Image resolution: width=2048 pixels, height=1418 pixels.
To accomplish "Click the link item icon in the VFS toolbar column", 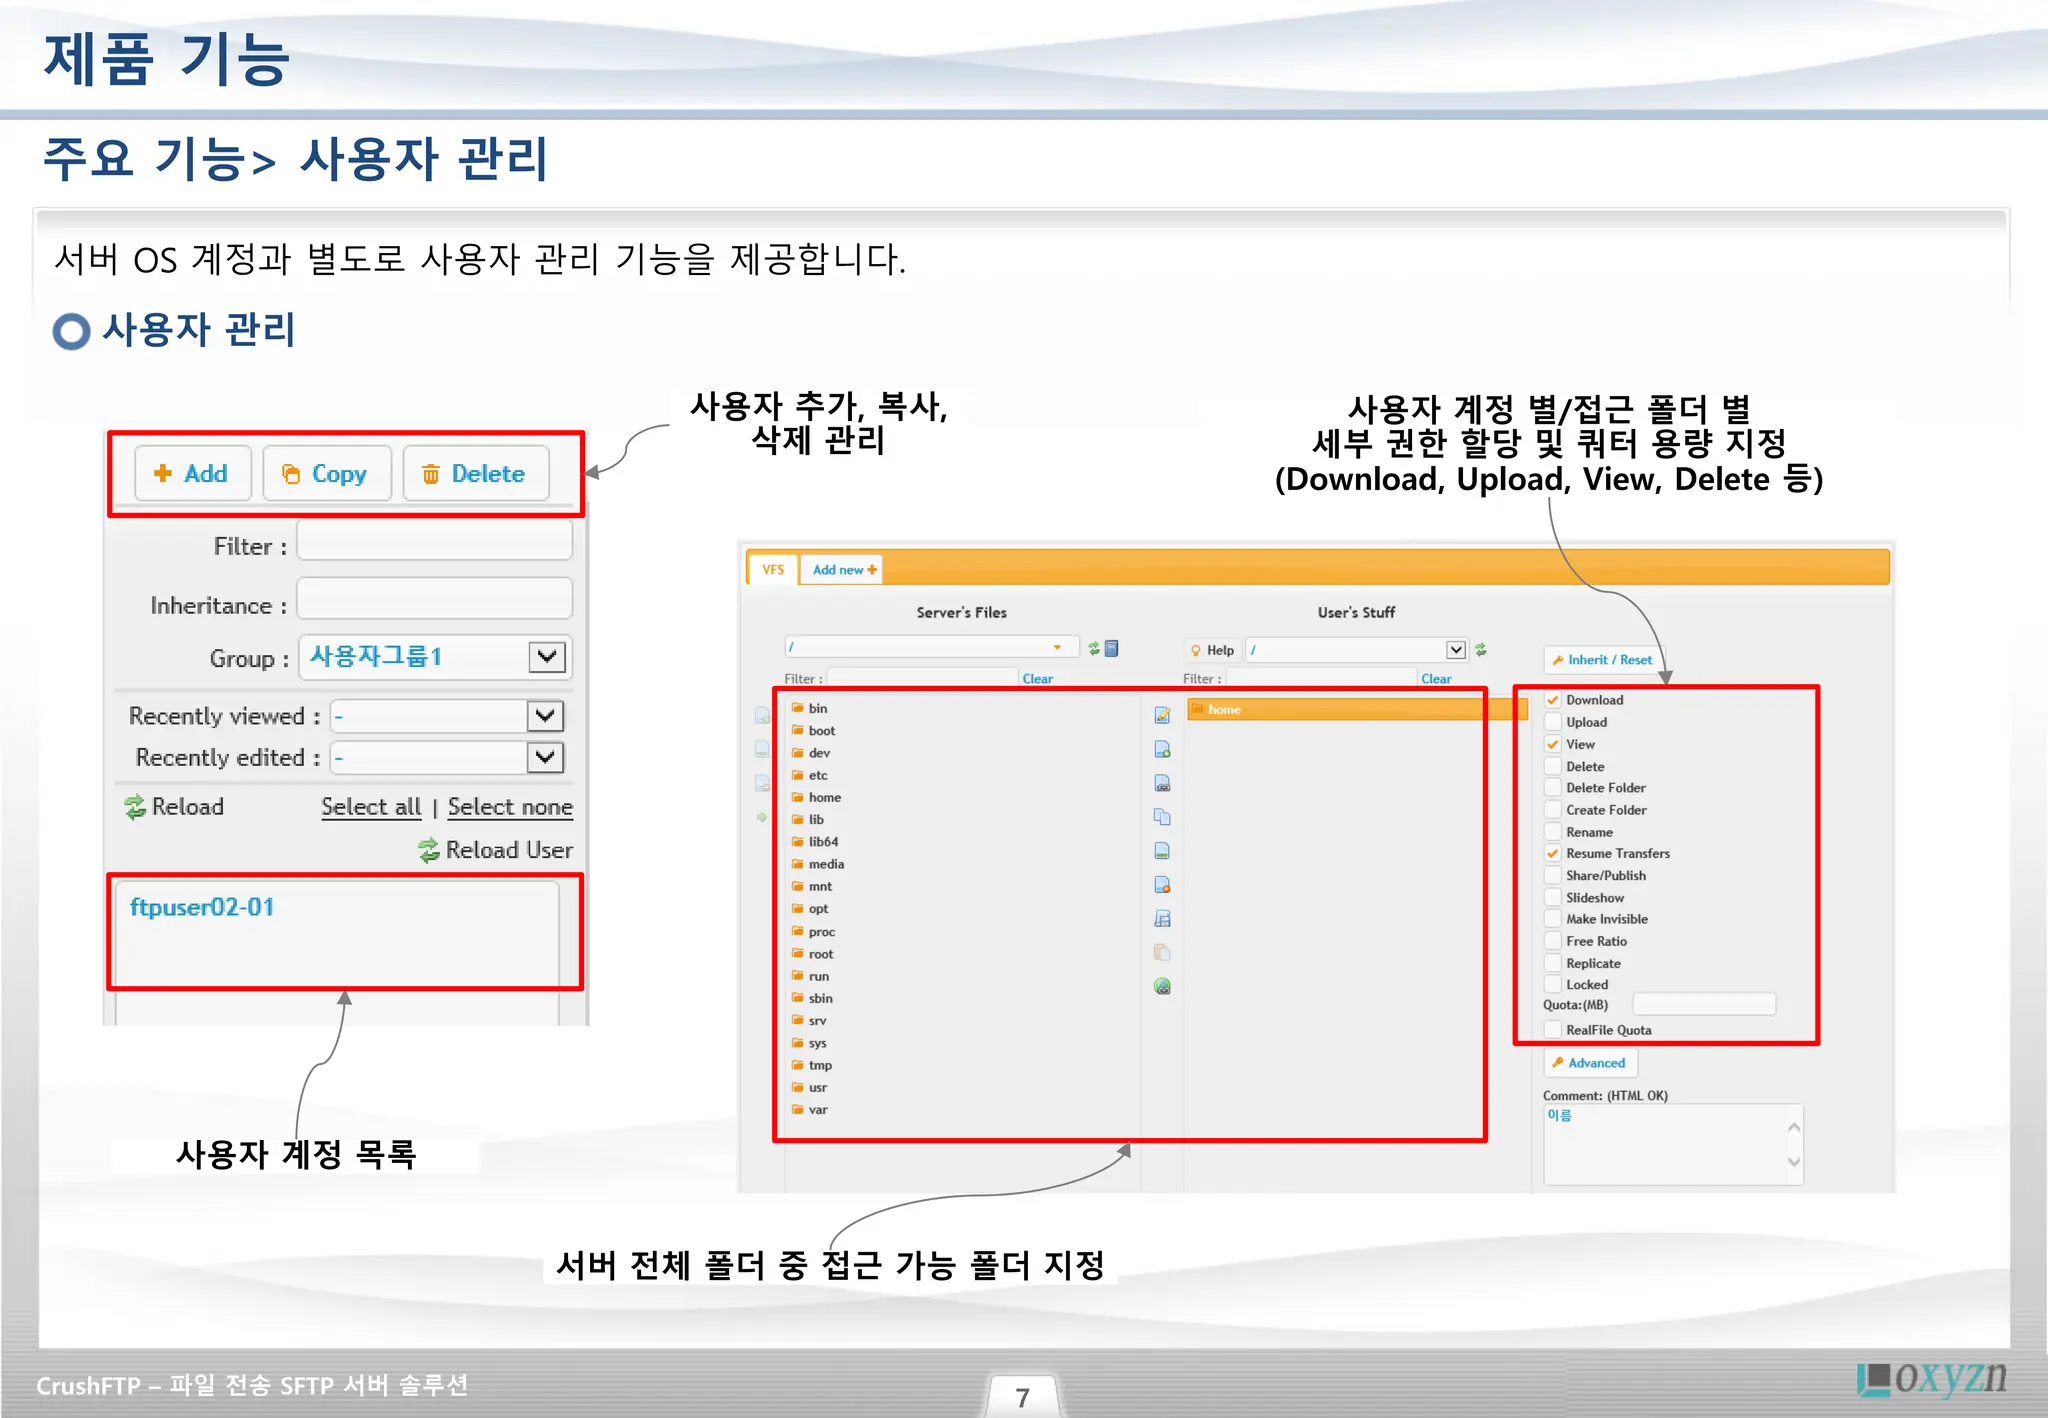I will coord(1162,783).
